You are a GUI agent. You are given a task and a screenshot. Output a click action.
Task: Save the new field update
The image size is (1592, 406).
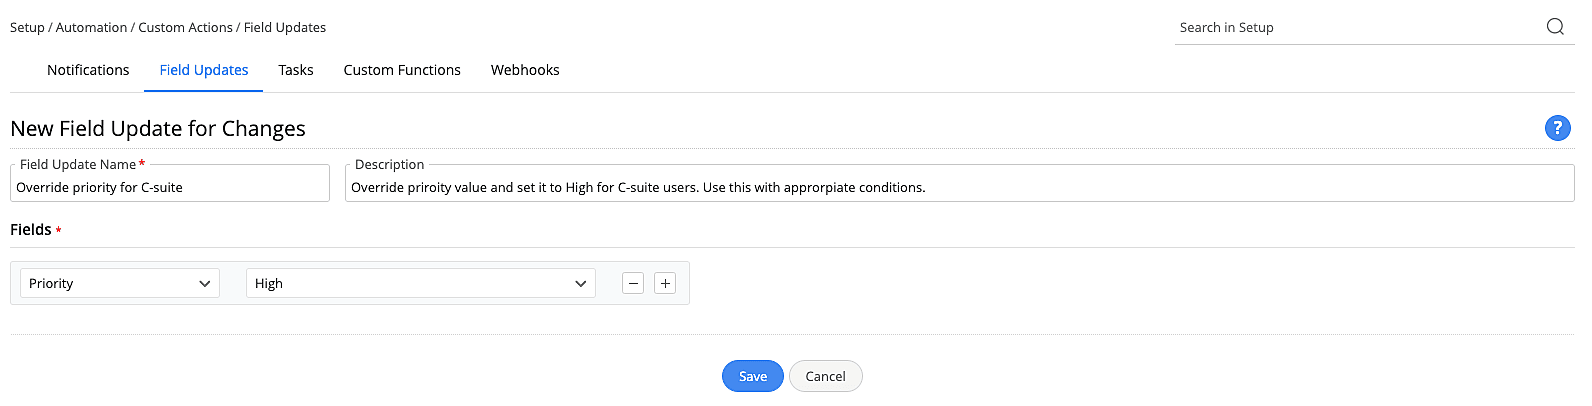point(753,376)
